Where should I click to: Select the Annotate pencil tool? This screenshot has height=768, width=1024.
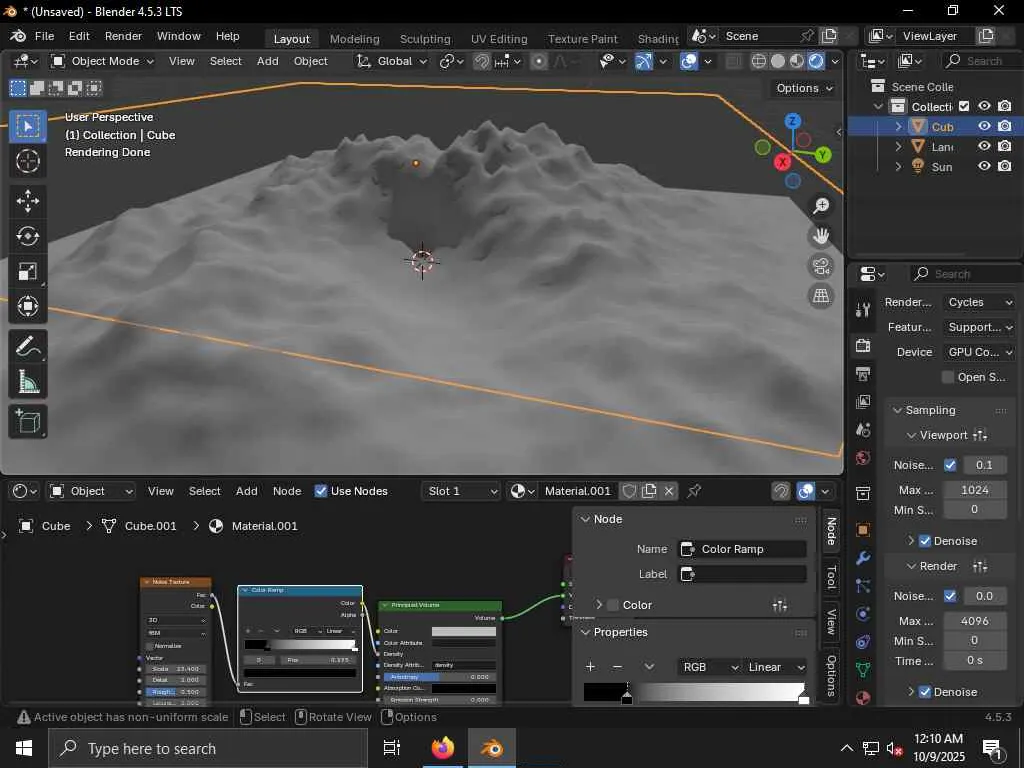(x=28, y=346)
